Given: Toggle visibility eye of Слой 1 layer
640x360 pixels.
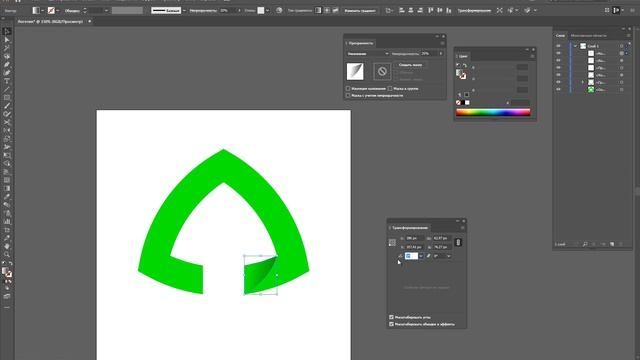Looking at the screenshot, I should tap(558, 46).
